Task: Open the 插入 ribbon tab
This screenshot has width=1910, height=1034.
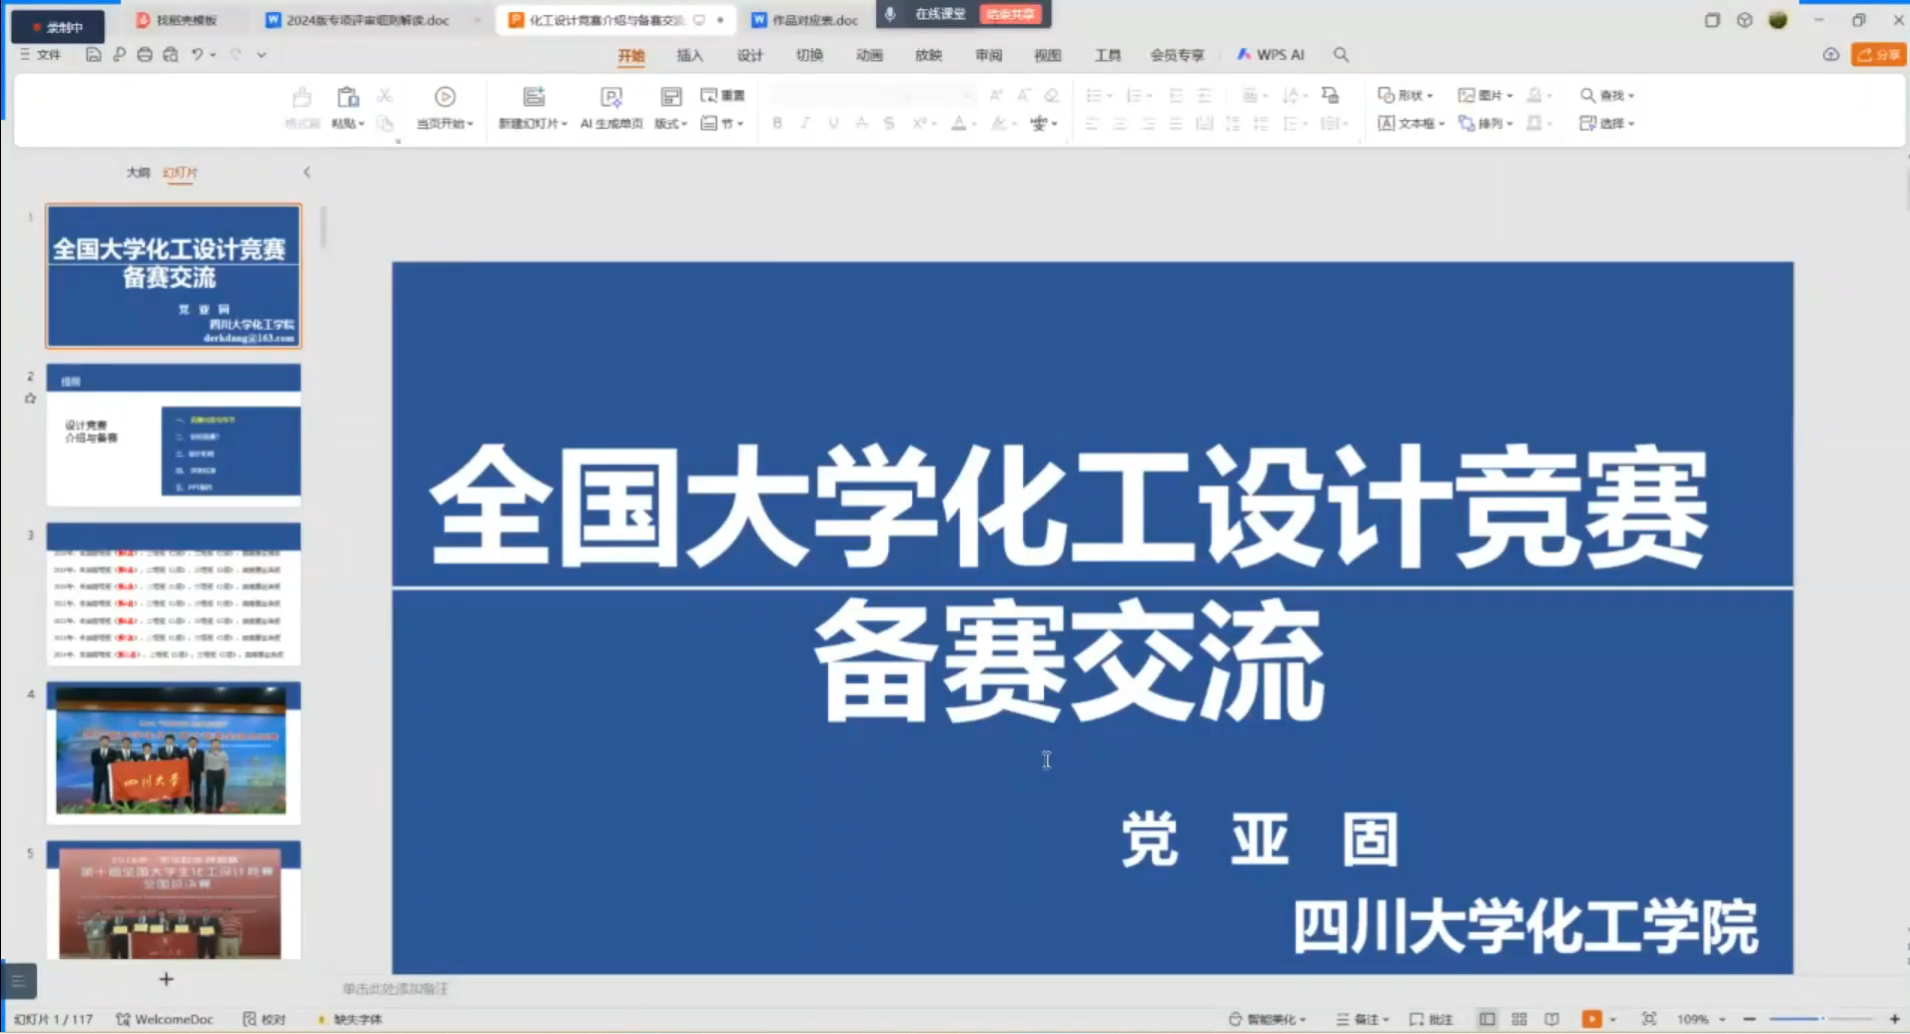Action: 689,55
